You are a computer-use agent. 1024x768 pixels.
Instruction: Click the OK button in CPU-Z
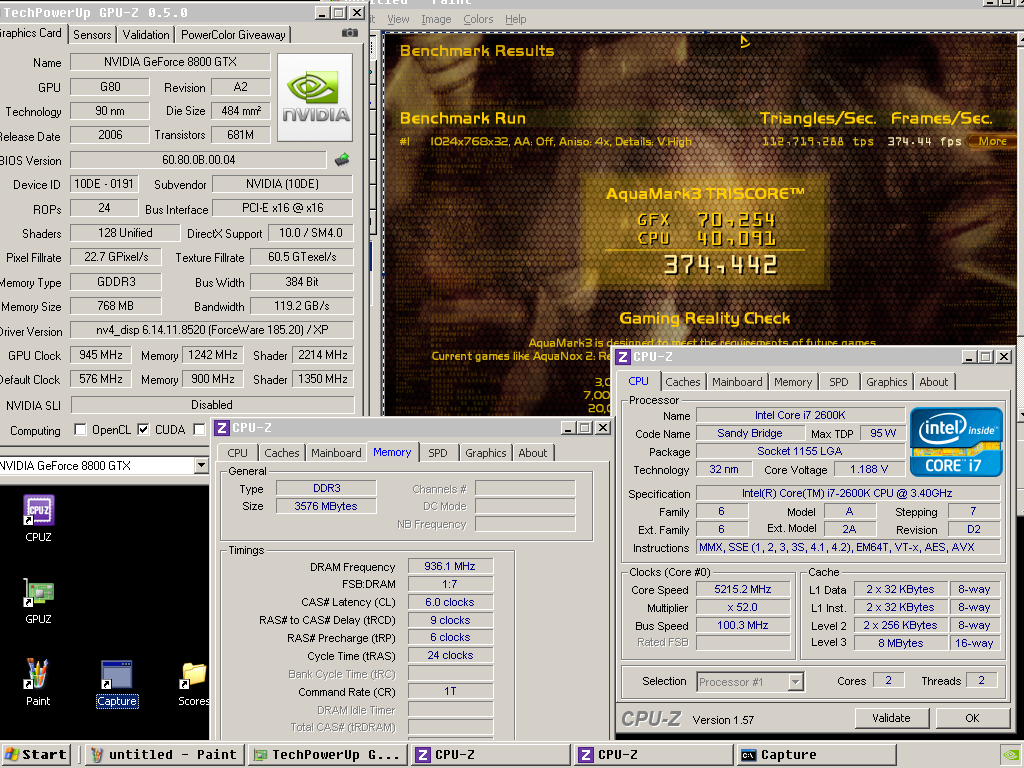tap(972, 718)
